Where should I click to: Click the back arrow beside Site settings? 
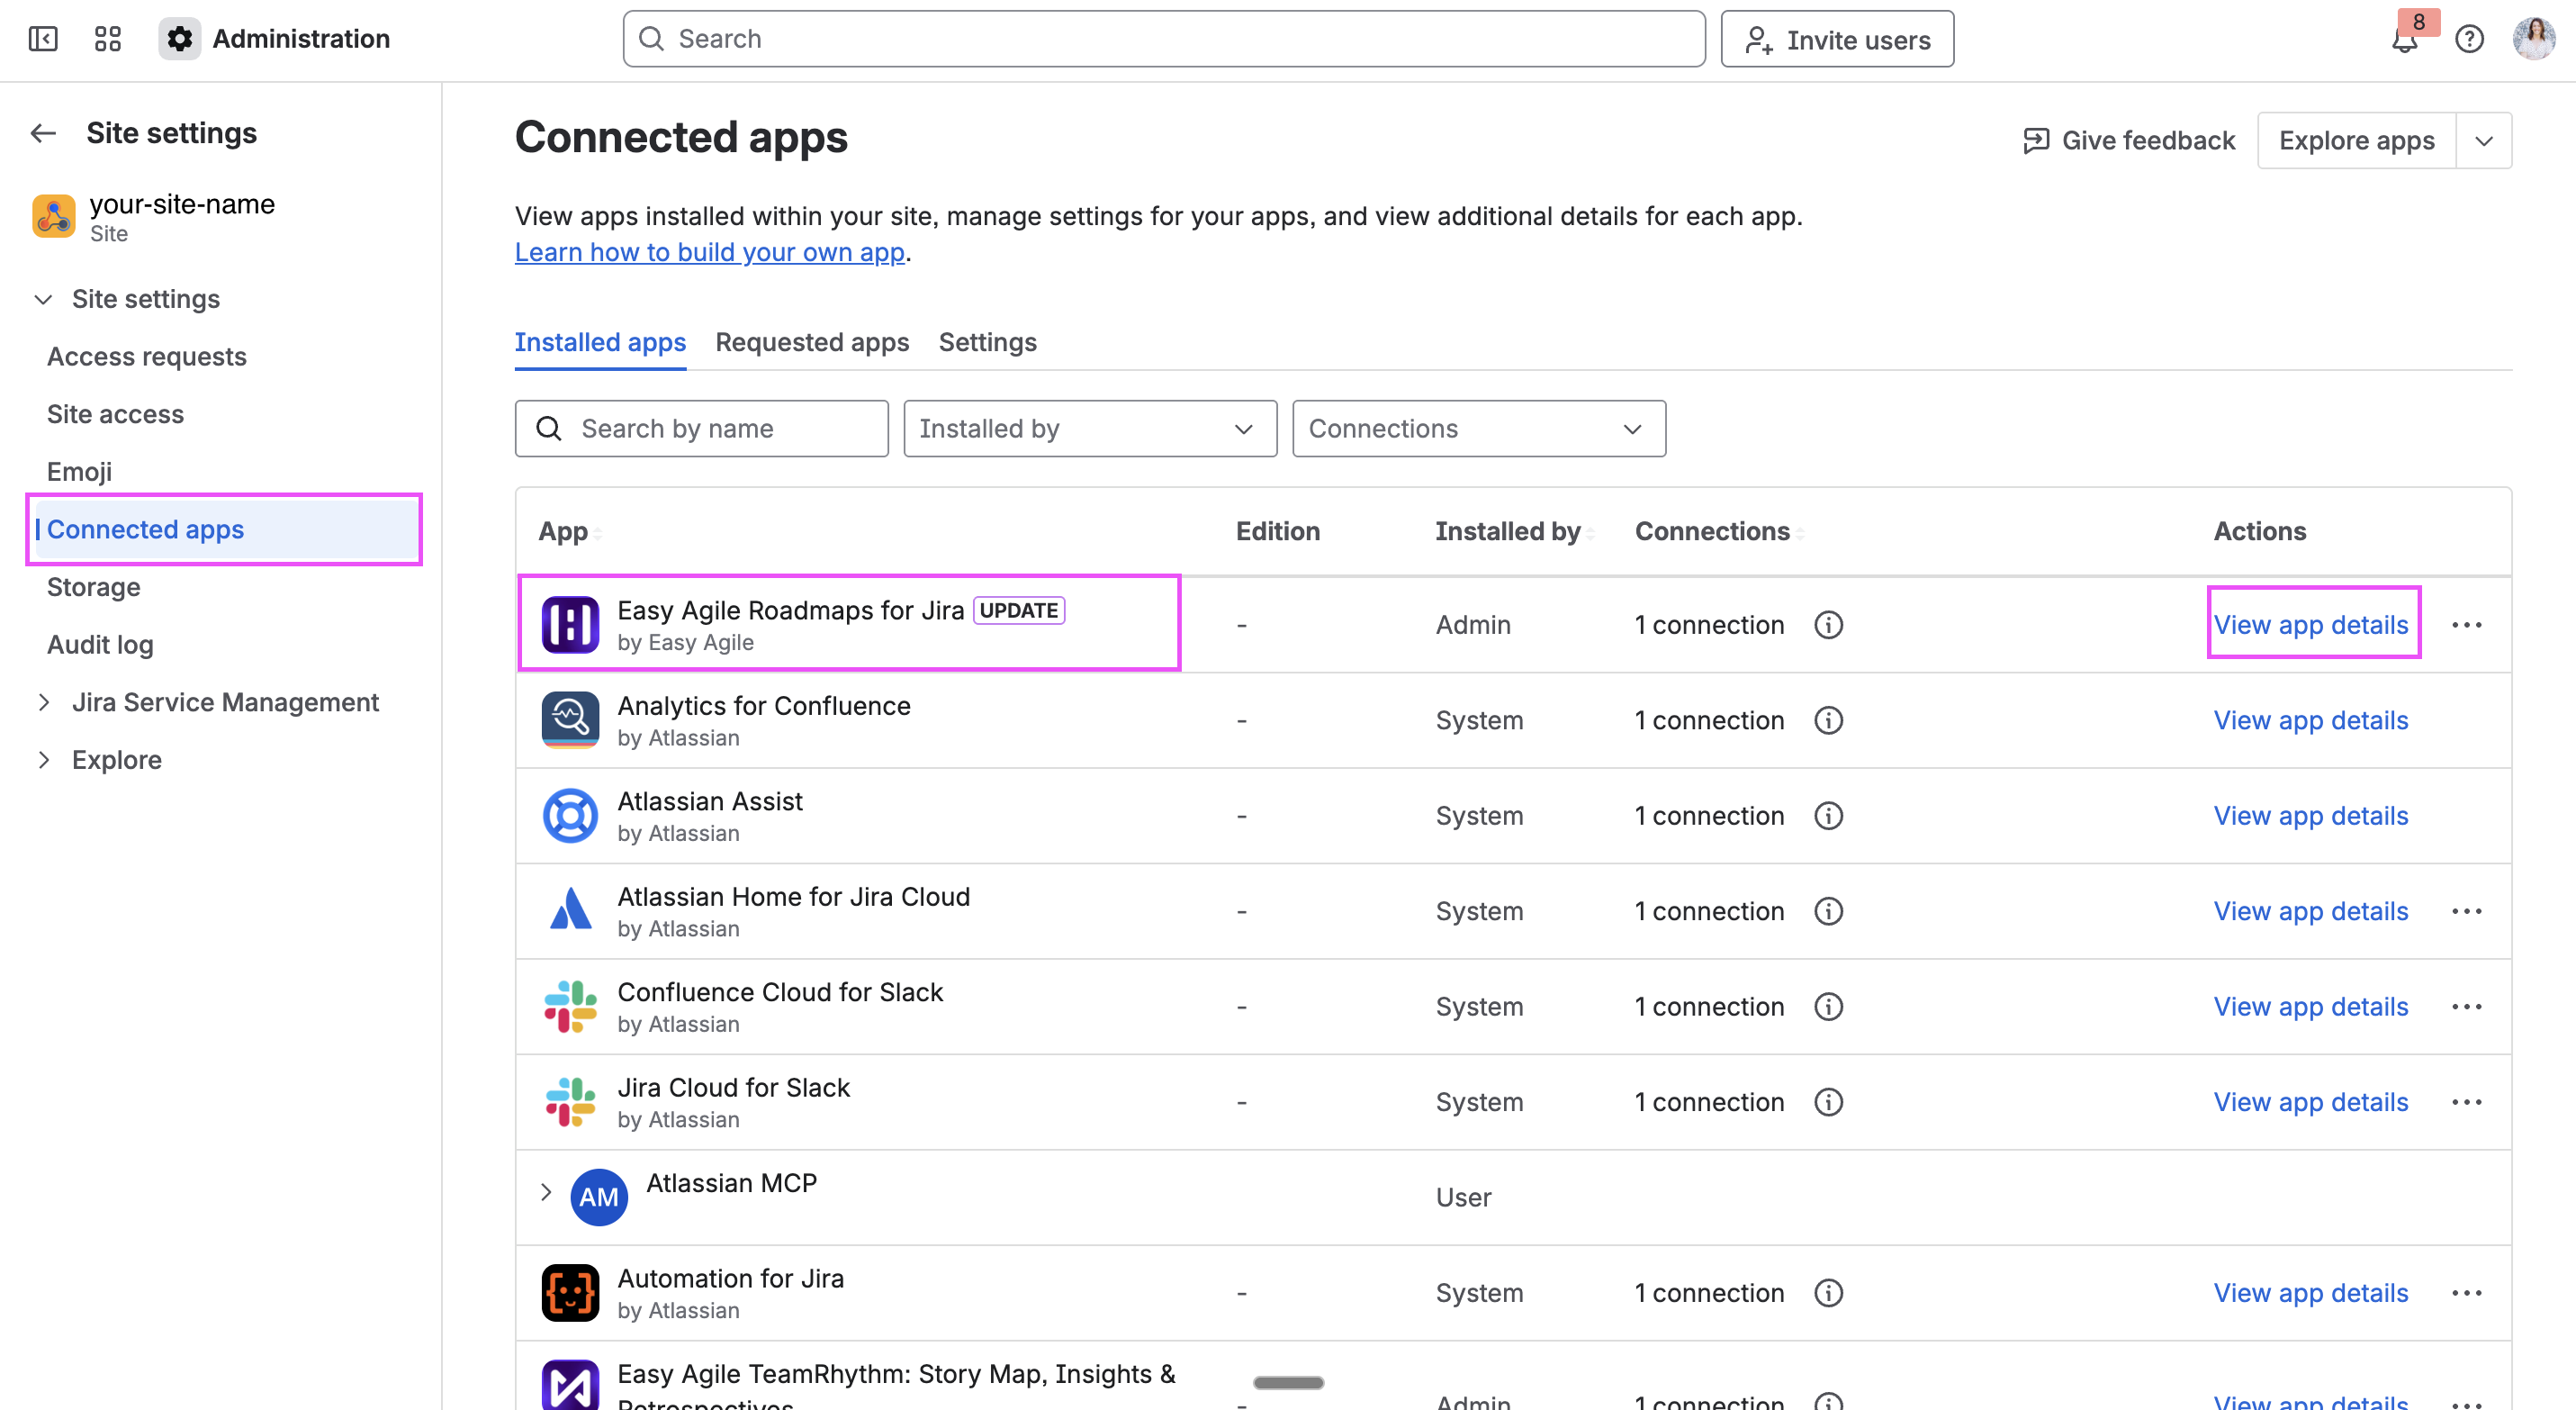point(43,133)
